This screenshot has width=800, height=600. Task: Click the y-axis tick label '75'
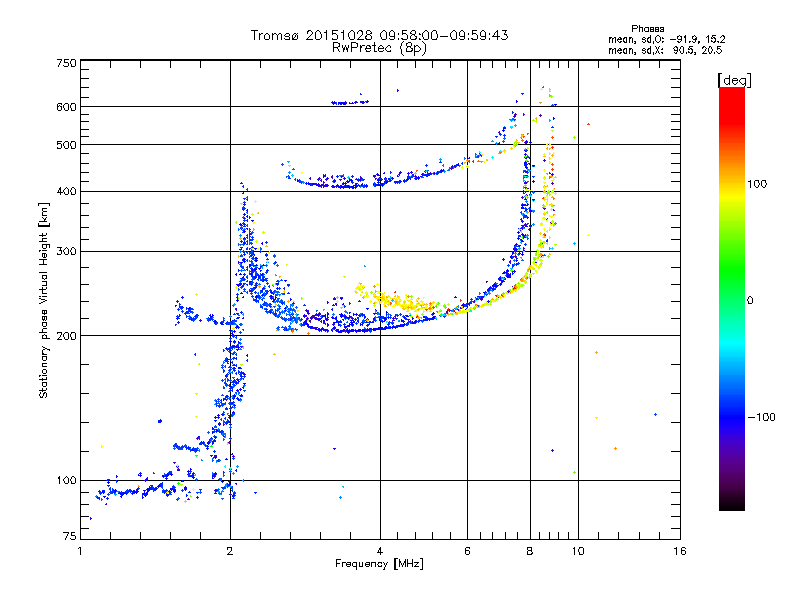coord(70,536)
